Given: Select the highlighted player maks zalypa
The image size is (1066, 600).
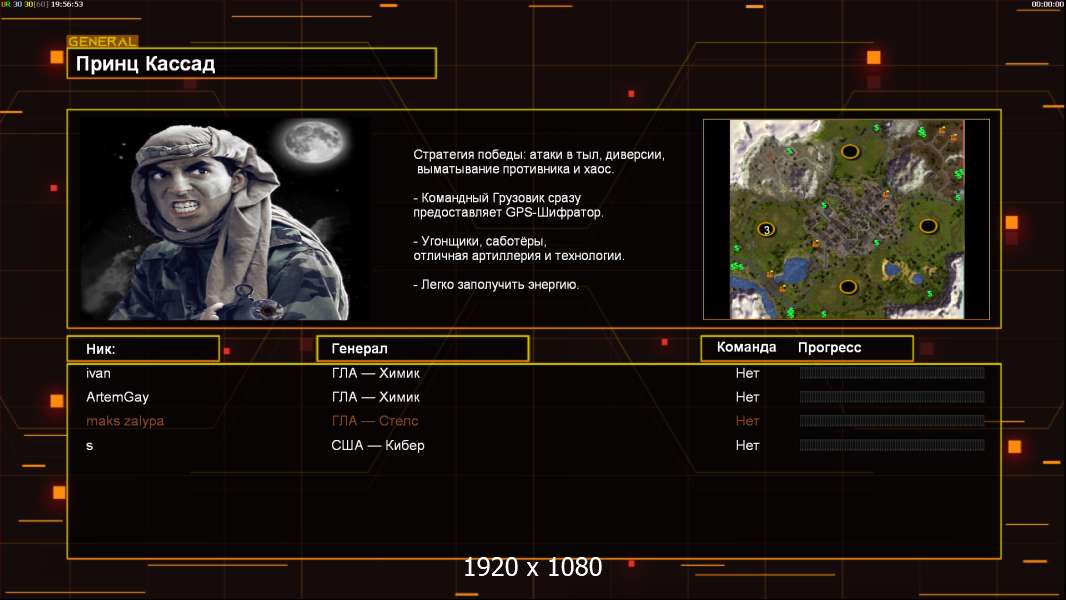Looking at the screenshot, I should tap(125, 421).
